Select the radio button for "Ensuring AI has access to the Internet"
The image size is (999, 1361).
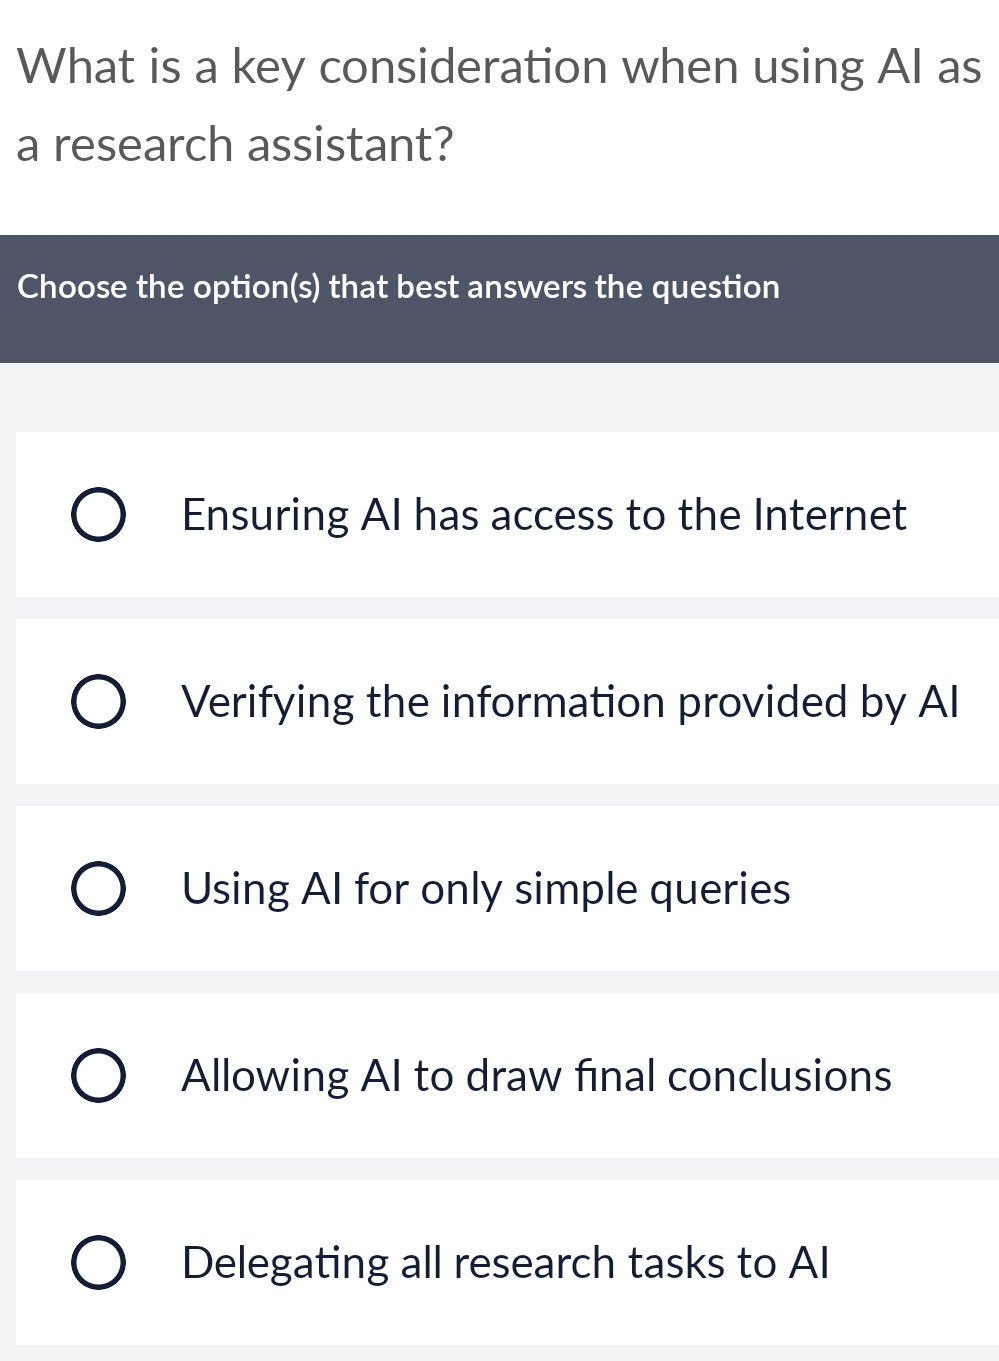97,514
